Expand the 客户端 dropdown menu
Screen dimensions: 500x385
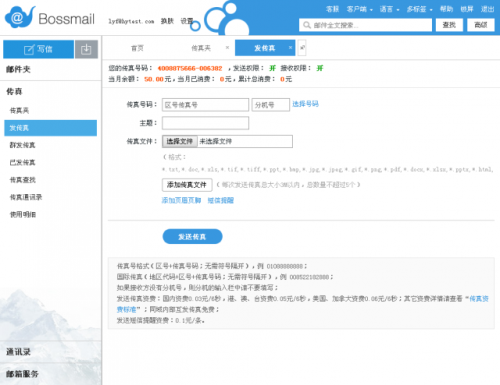(x=359, y=9)
